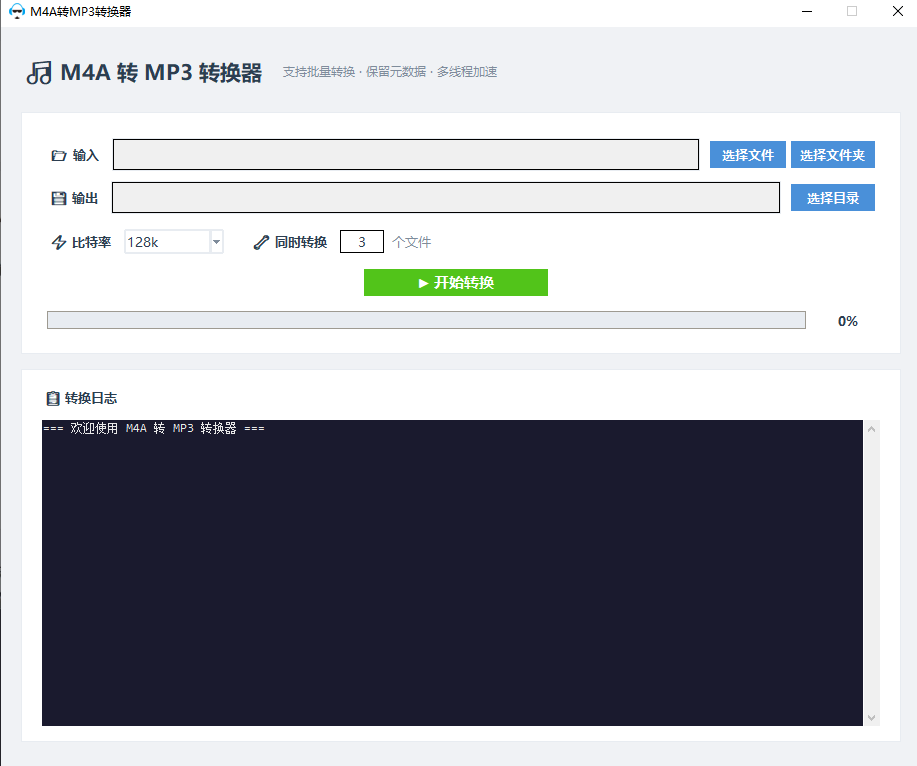Click the 0% progress label

point(847,321)
